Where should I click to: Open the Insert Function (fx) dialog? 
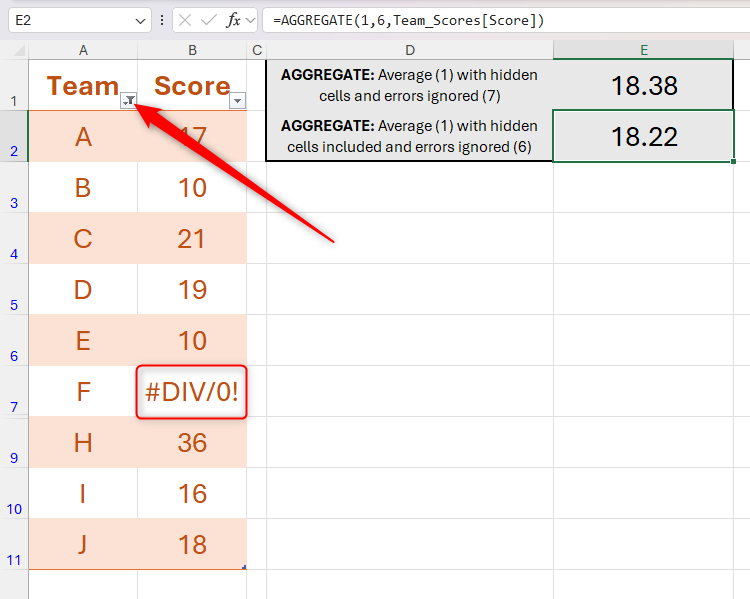coord(235,20)
